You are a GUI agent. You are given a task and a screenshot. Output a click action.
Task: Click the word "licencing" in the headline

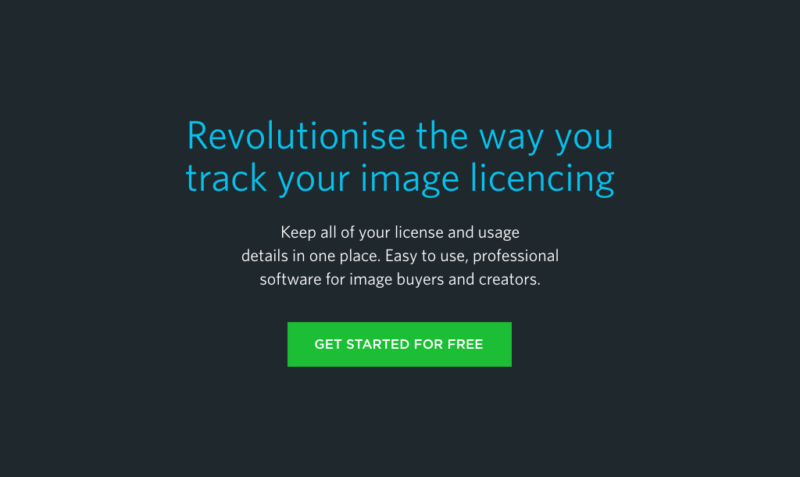point(542,179)
